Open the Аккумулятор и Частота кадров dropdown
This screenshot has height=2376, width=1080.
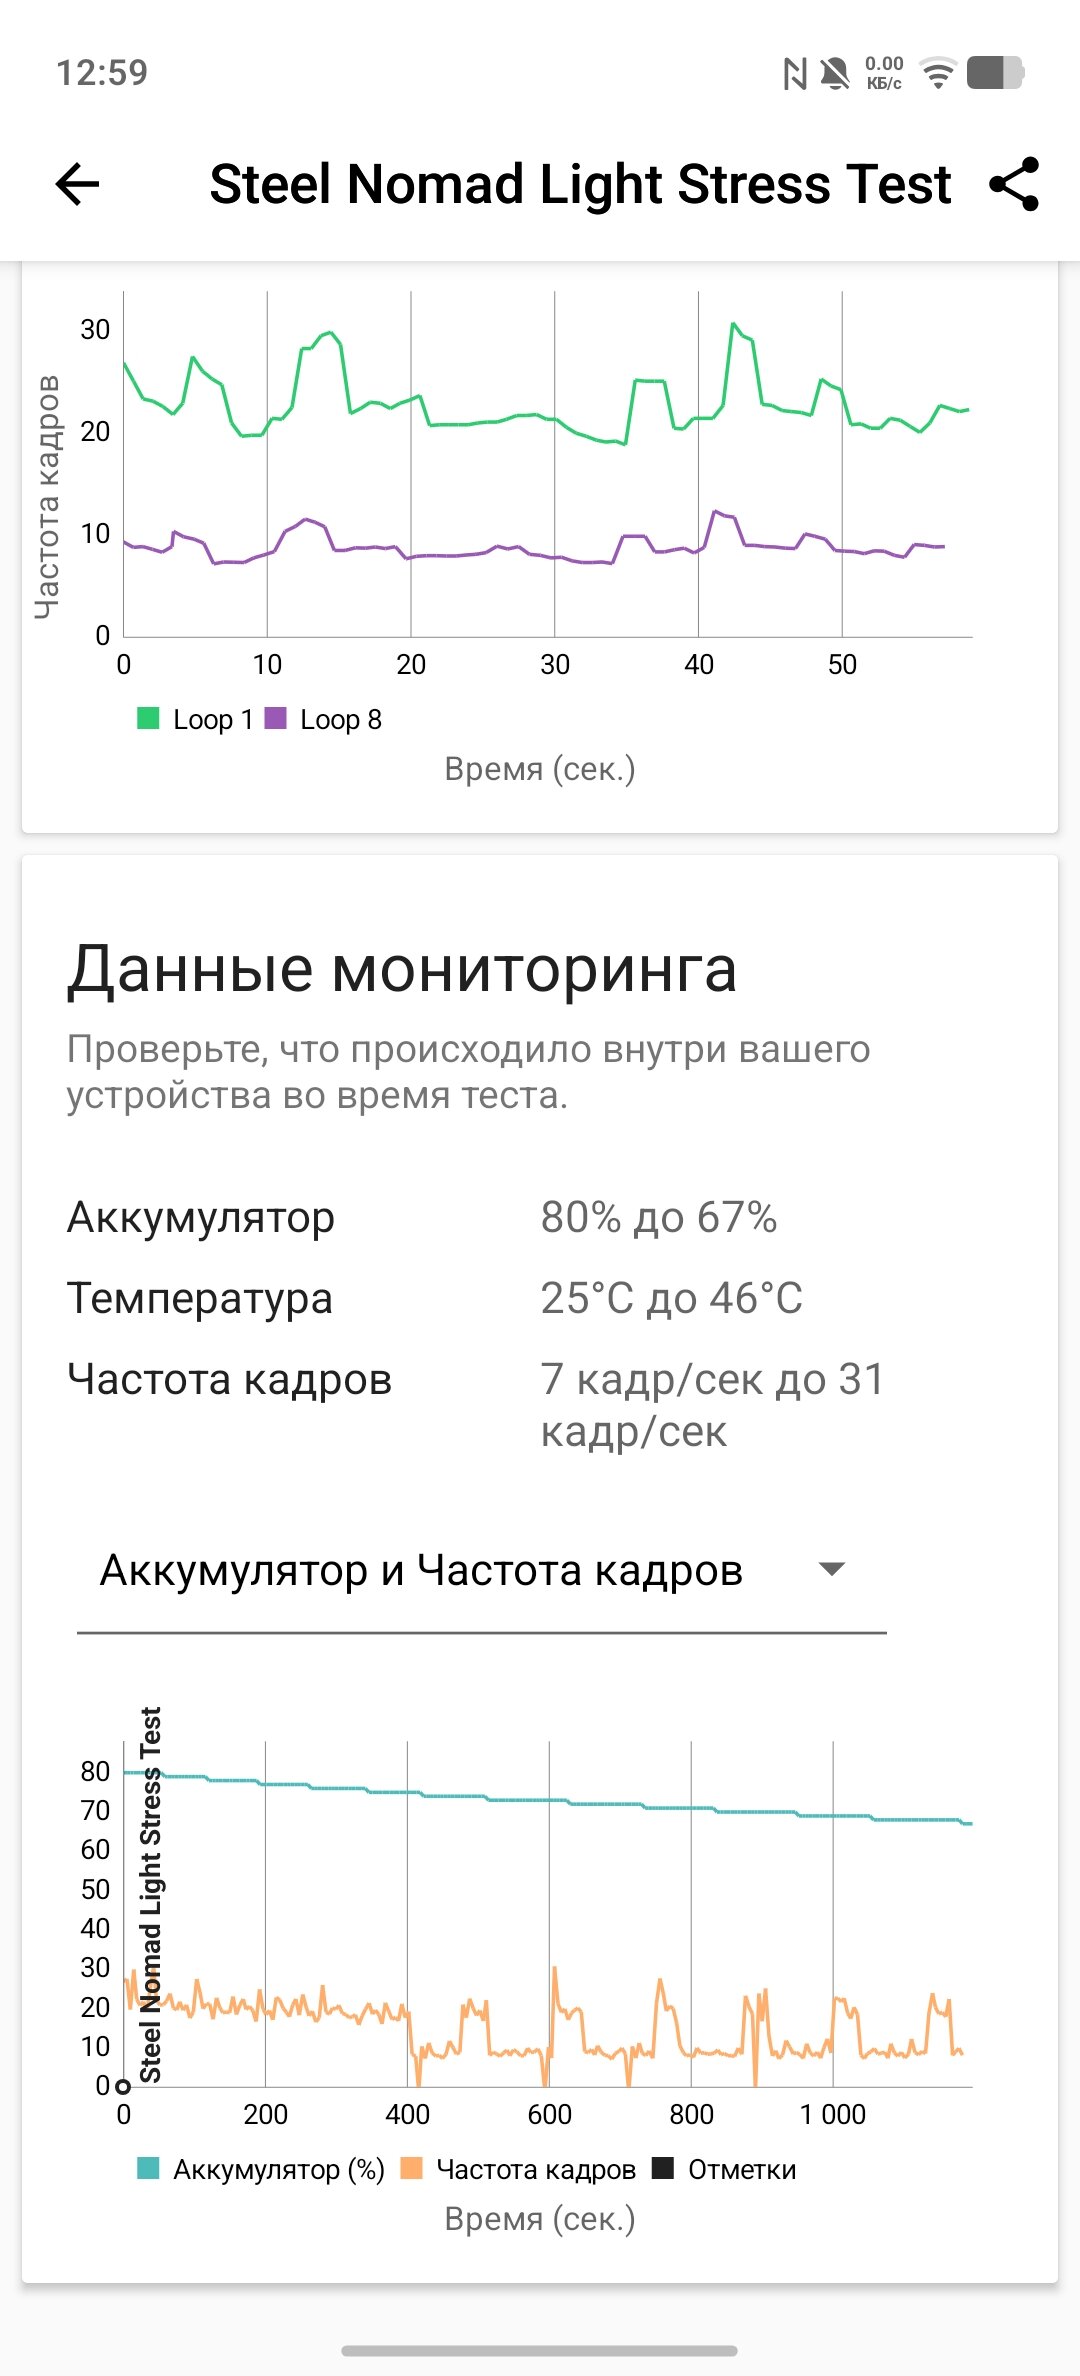pyautogui.click(x=421, y=1570)
